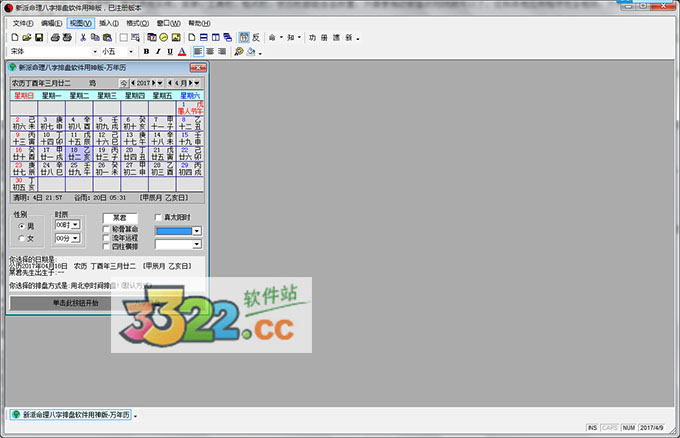Select calendar day 10 十四

(x=52, y=138)
